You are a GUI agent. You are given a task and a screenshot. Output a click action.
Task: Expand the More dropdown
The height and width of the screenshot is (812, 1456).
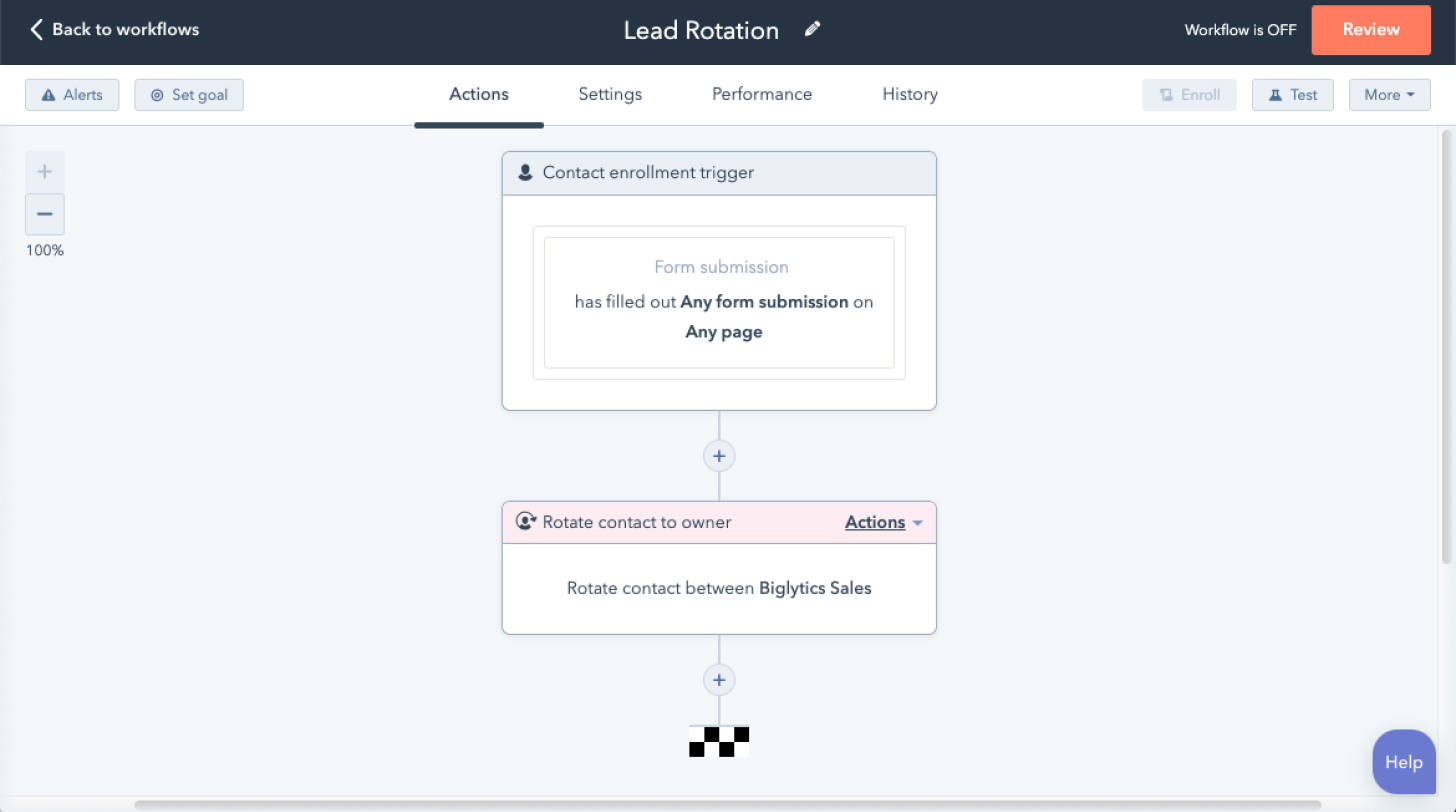click(x=1389, y=94)
